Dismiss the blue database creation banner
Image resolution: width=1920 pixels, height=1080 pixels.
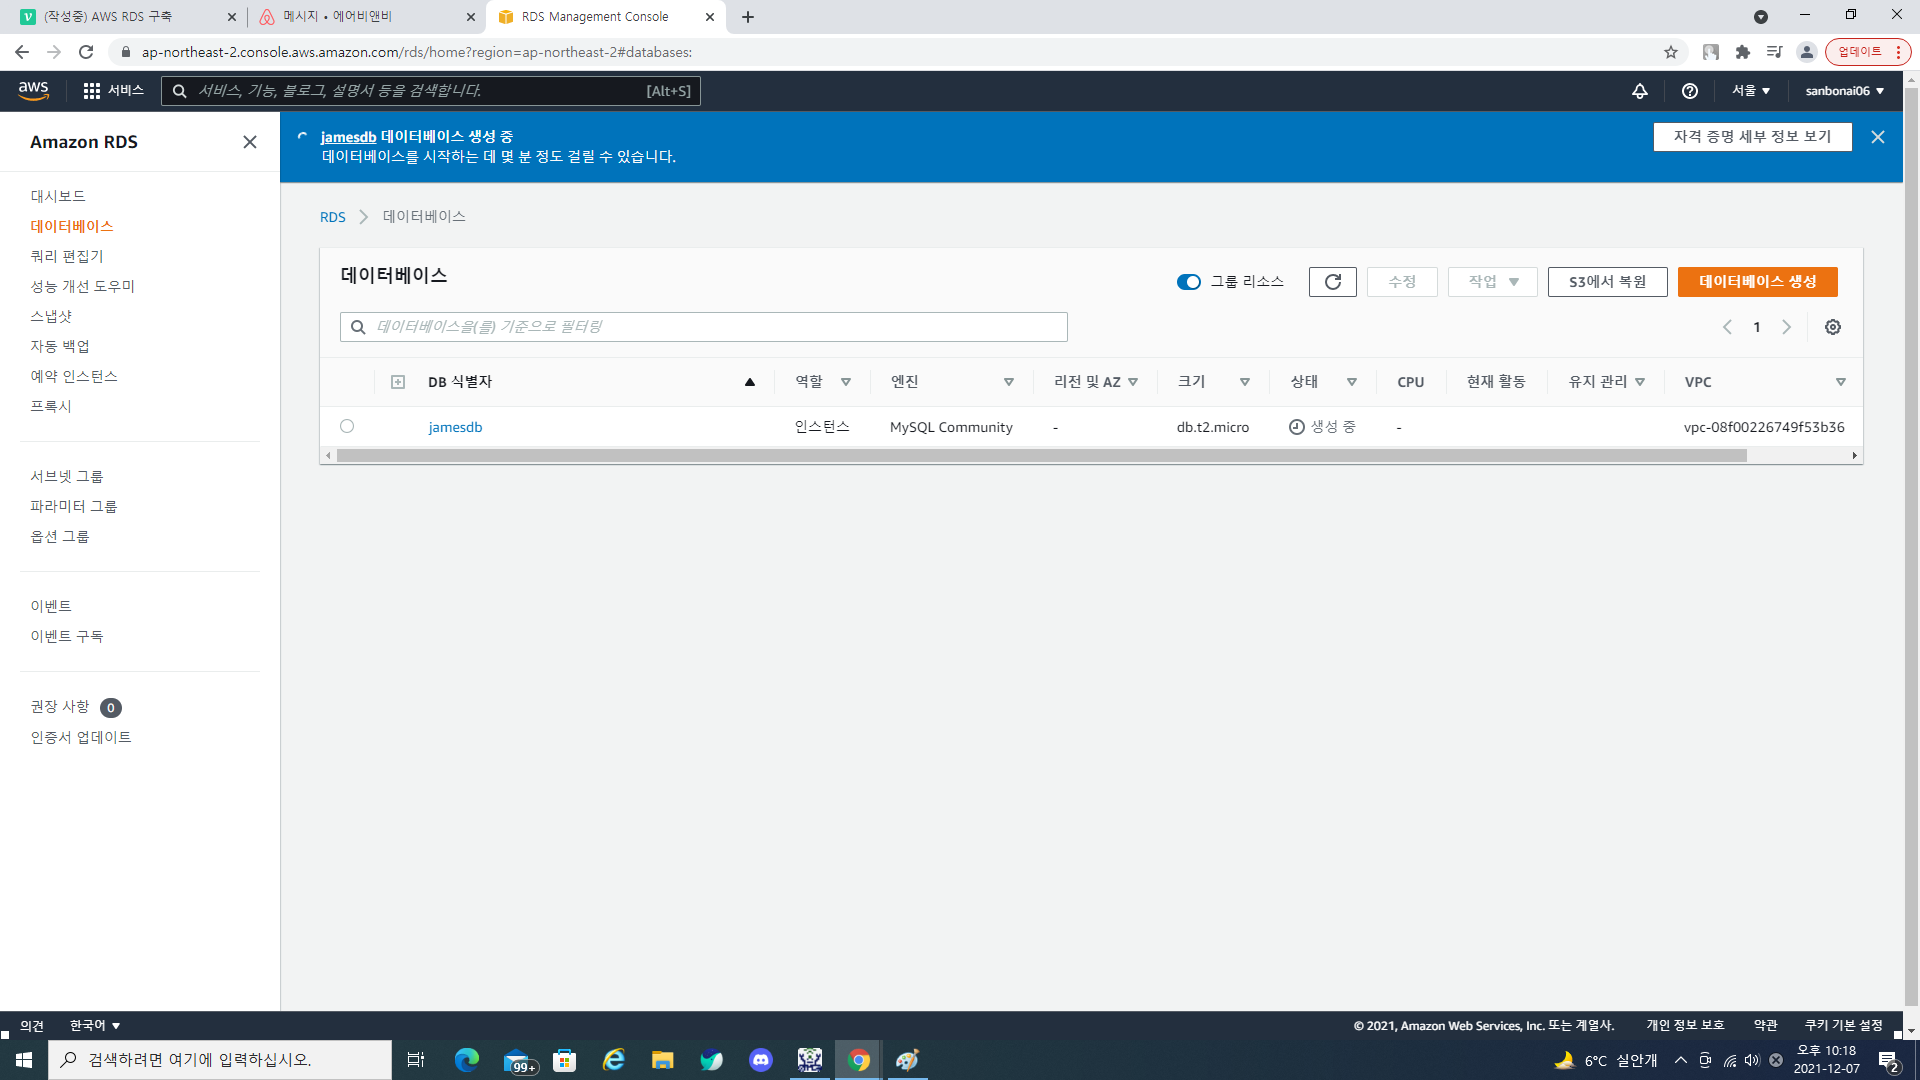[x=1877, y=137]
